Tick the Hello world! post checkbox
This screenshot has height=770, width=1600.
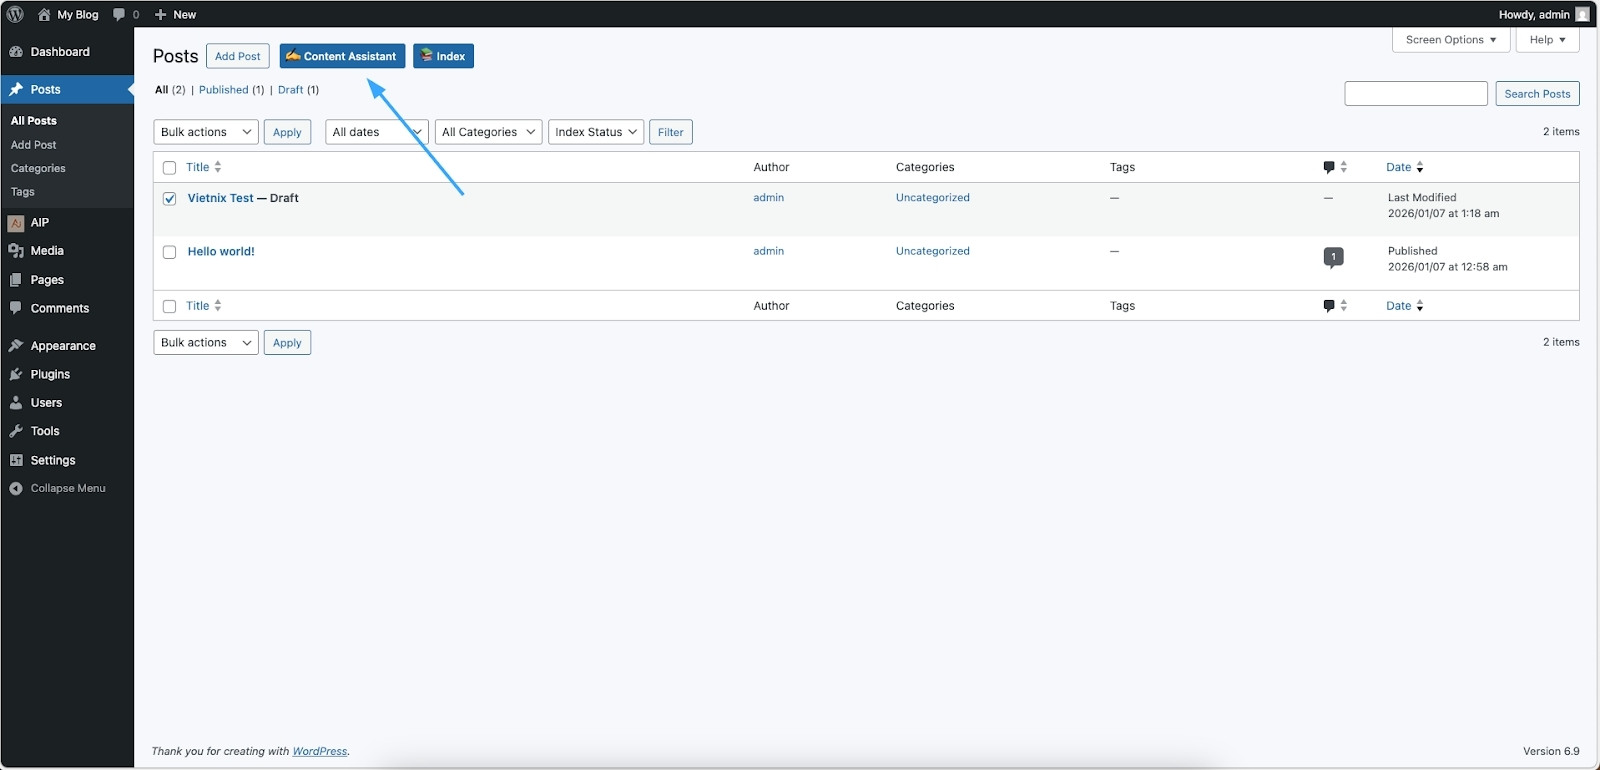[x=170, y=252]
